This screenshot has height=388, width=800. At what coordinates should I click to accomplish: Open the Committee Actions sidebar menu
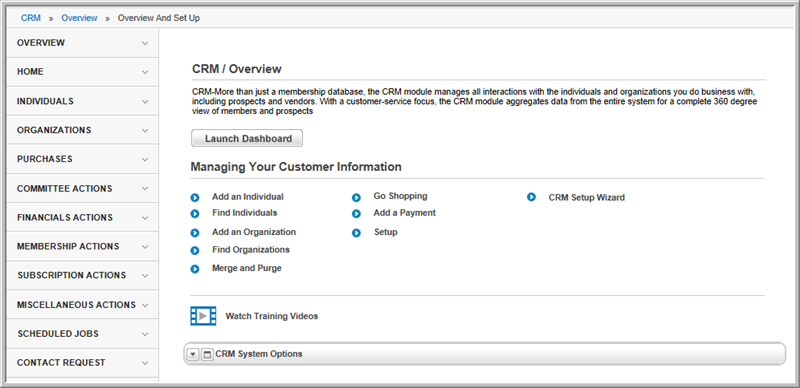[82, 188]
